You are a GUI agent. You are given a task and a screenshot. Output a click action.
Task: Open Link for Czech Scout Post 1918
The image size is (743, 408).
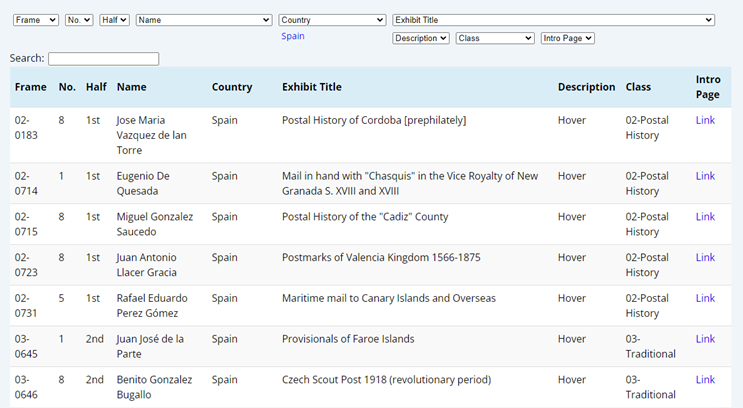tap(705, 380)
